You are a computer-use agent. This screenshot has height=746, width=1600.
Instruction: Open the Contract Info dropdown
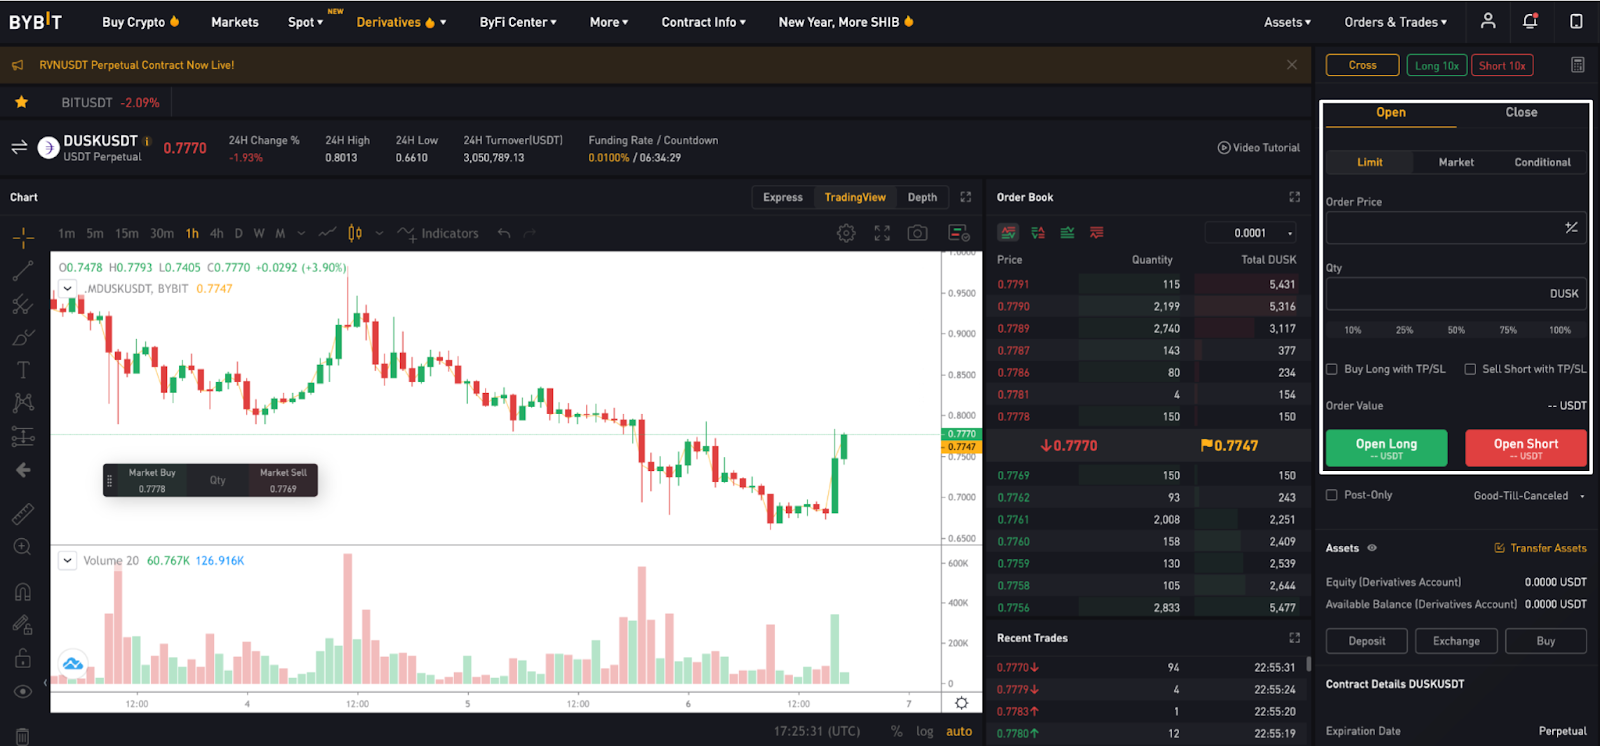(x=704, y=22)
